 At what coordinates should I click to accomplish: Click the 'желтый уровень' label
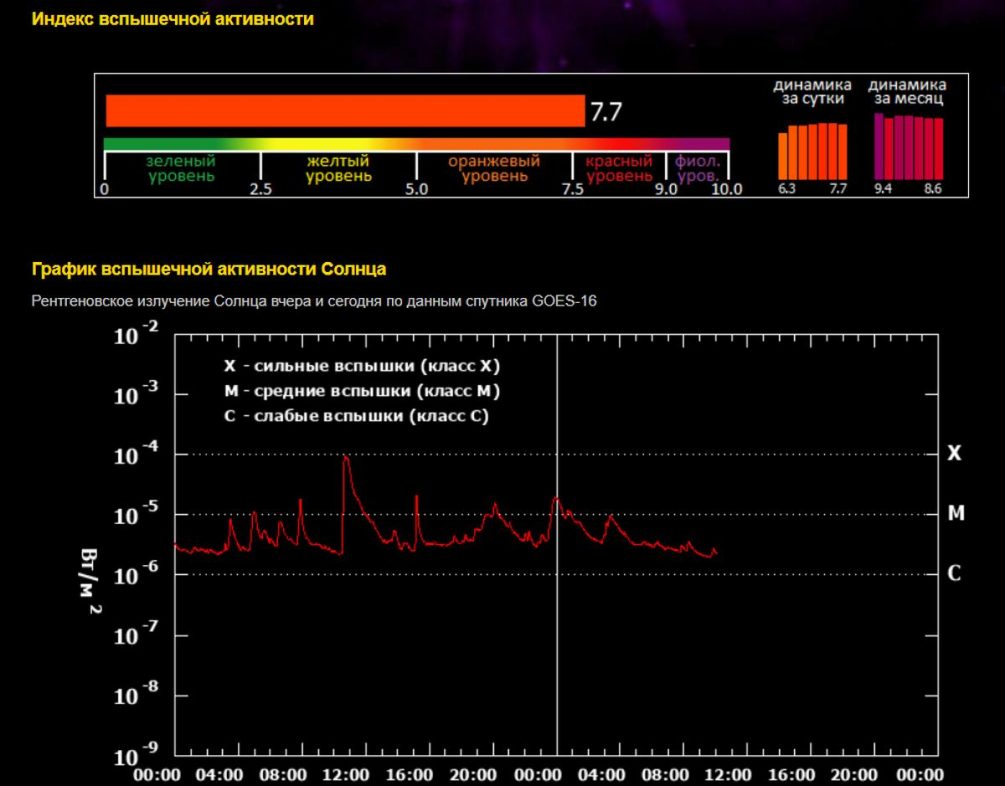click(x=338, y=169)
